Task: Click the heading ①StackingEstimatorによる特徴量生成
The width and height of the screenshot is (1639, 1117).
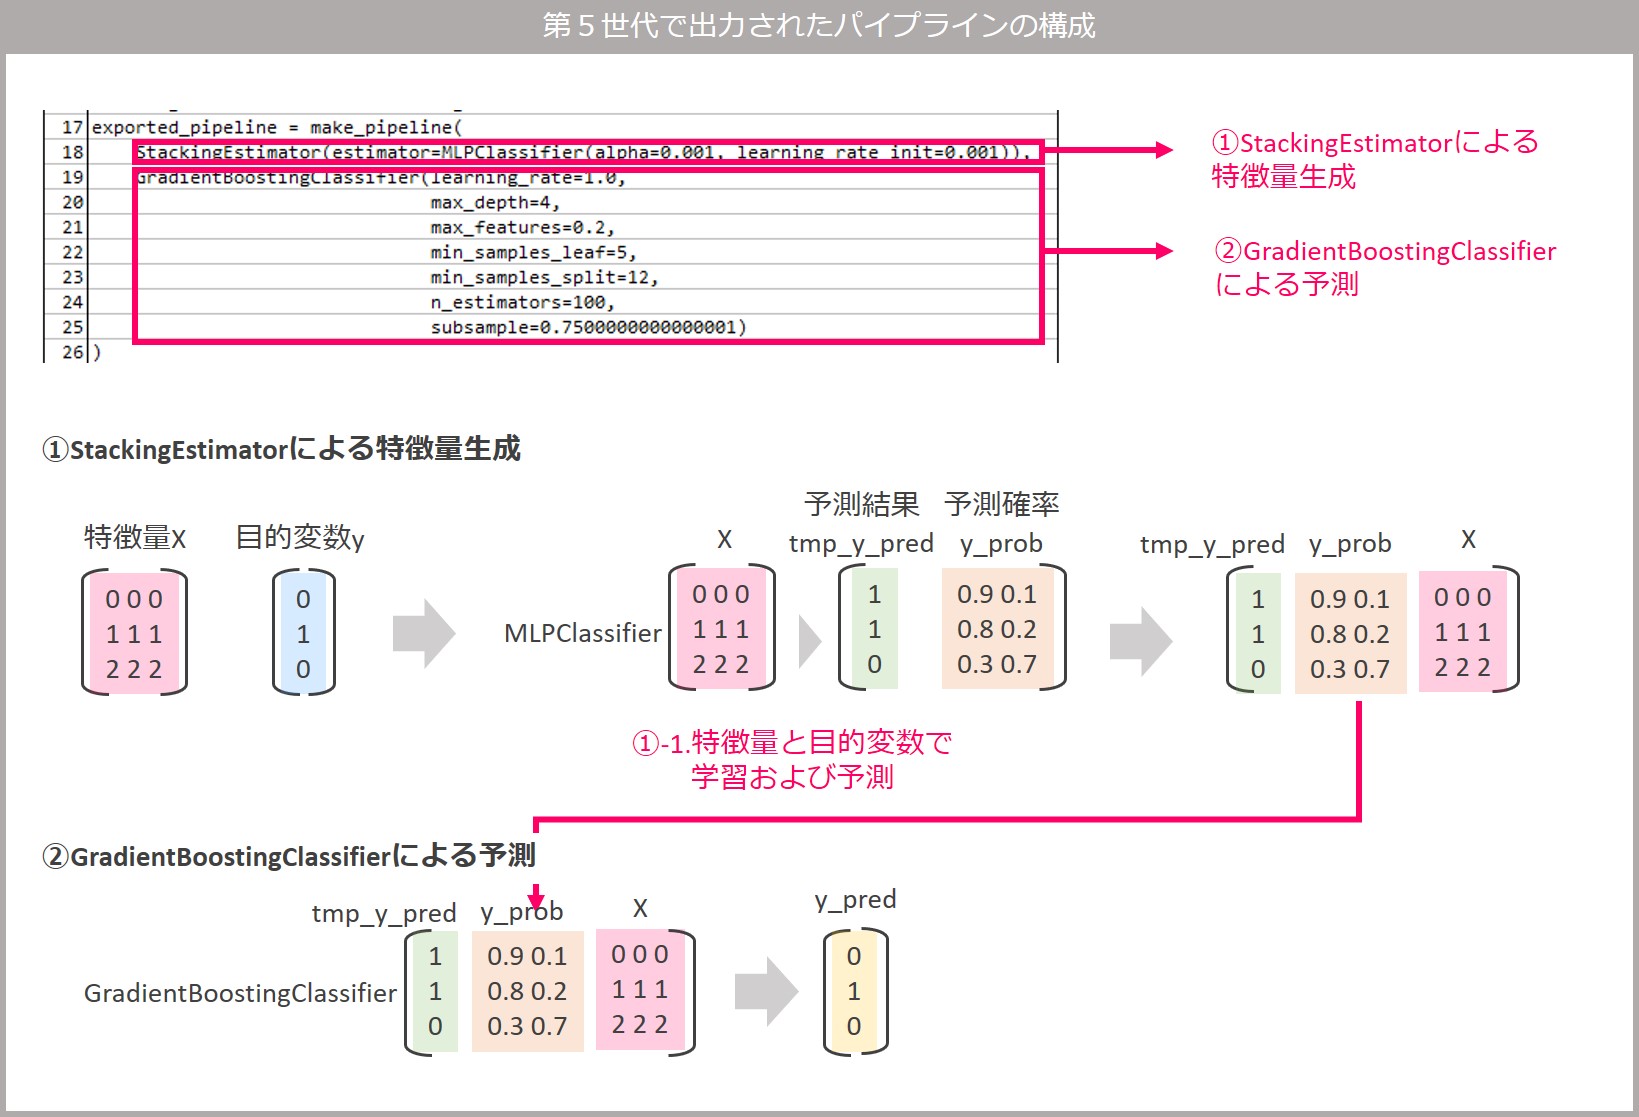Action: pos(281,449)
